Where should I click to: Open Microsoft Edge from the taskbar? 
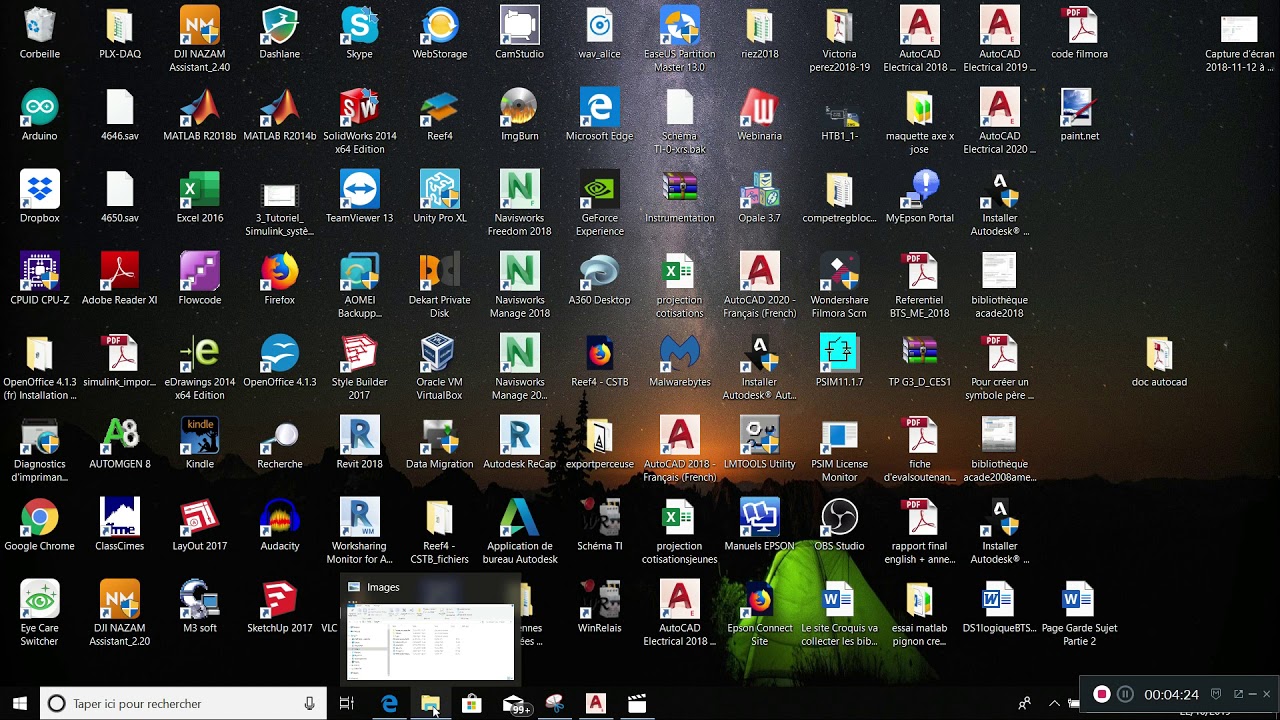(x=389, y=704)
